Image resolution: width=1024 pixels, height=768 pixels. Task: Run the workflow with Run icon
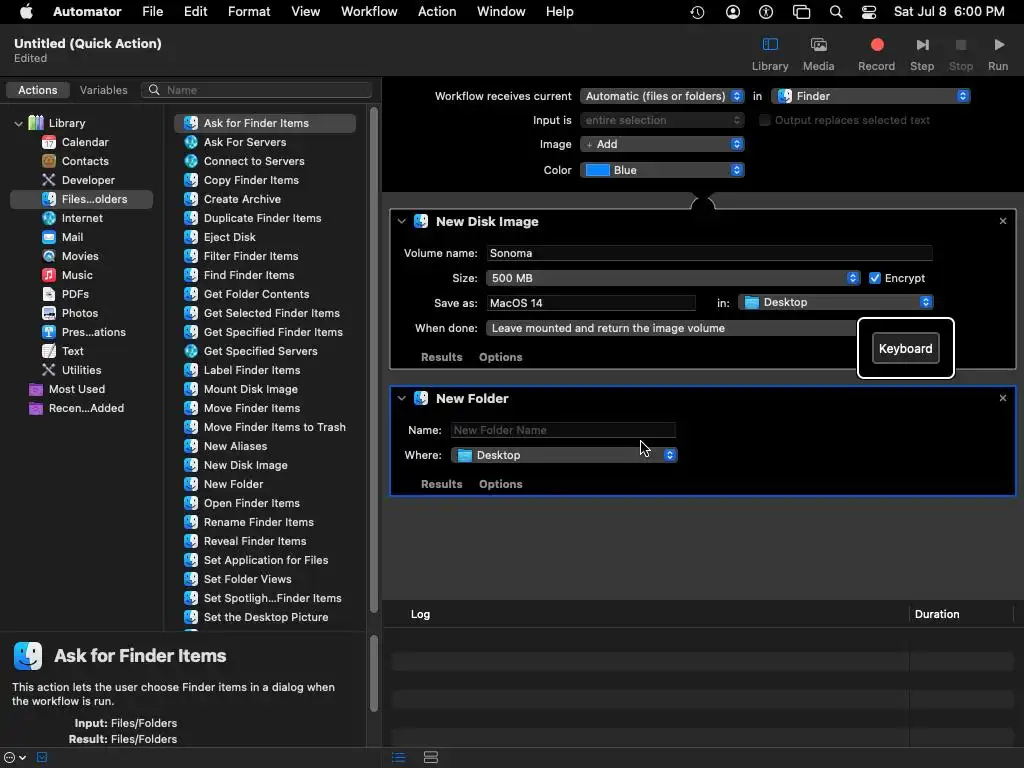click(998, 45)
